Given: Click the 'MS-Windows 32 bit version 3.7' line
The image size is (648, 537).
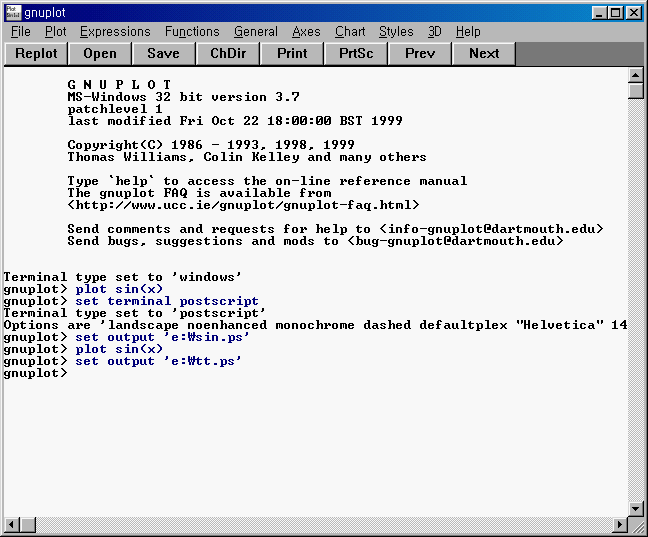Looking at the screenshot, I should [x=183, y=97].
